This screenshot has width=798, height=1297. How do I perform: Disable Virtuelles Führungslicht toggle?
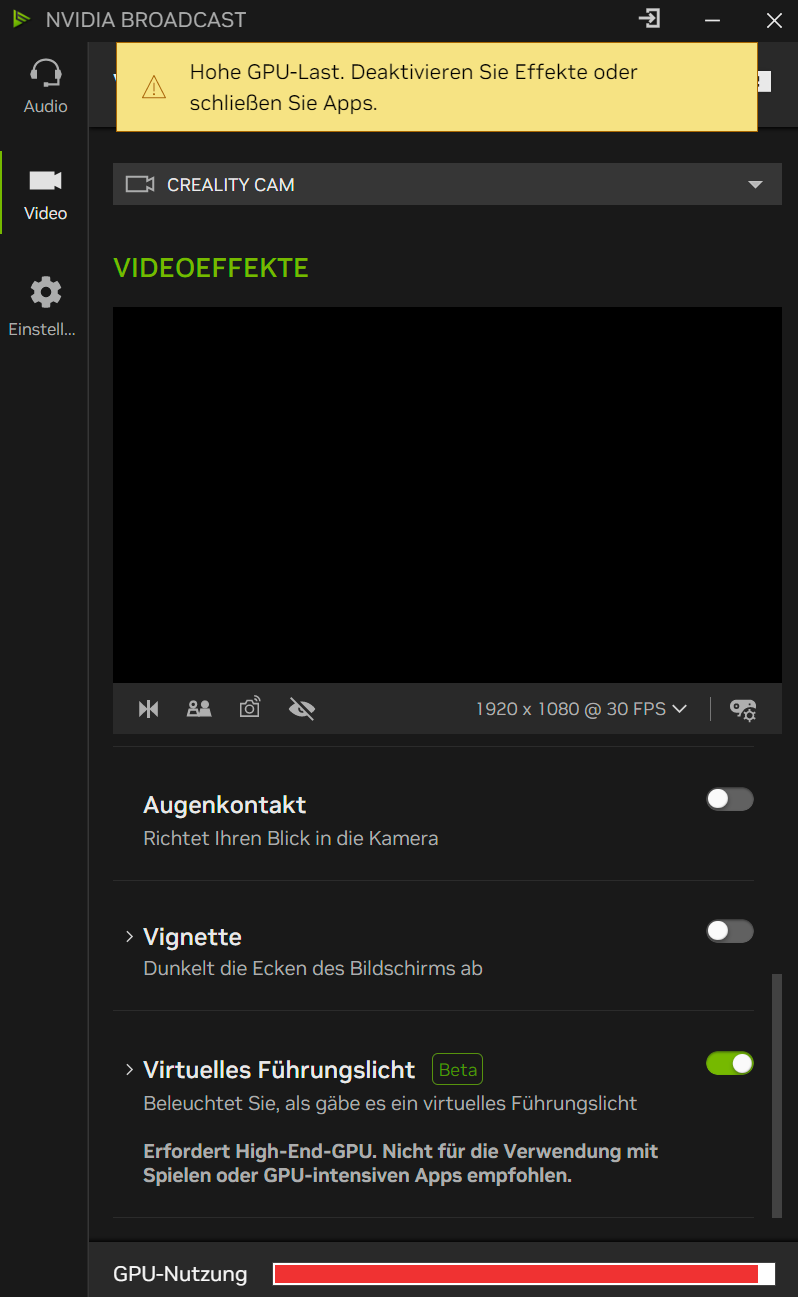coord(730,1063)
